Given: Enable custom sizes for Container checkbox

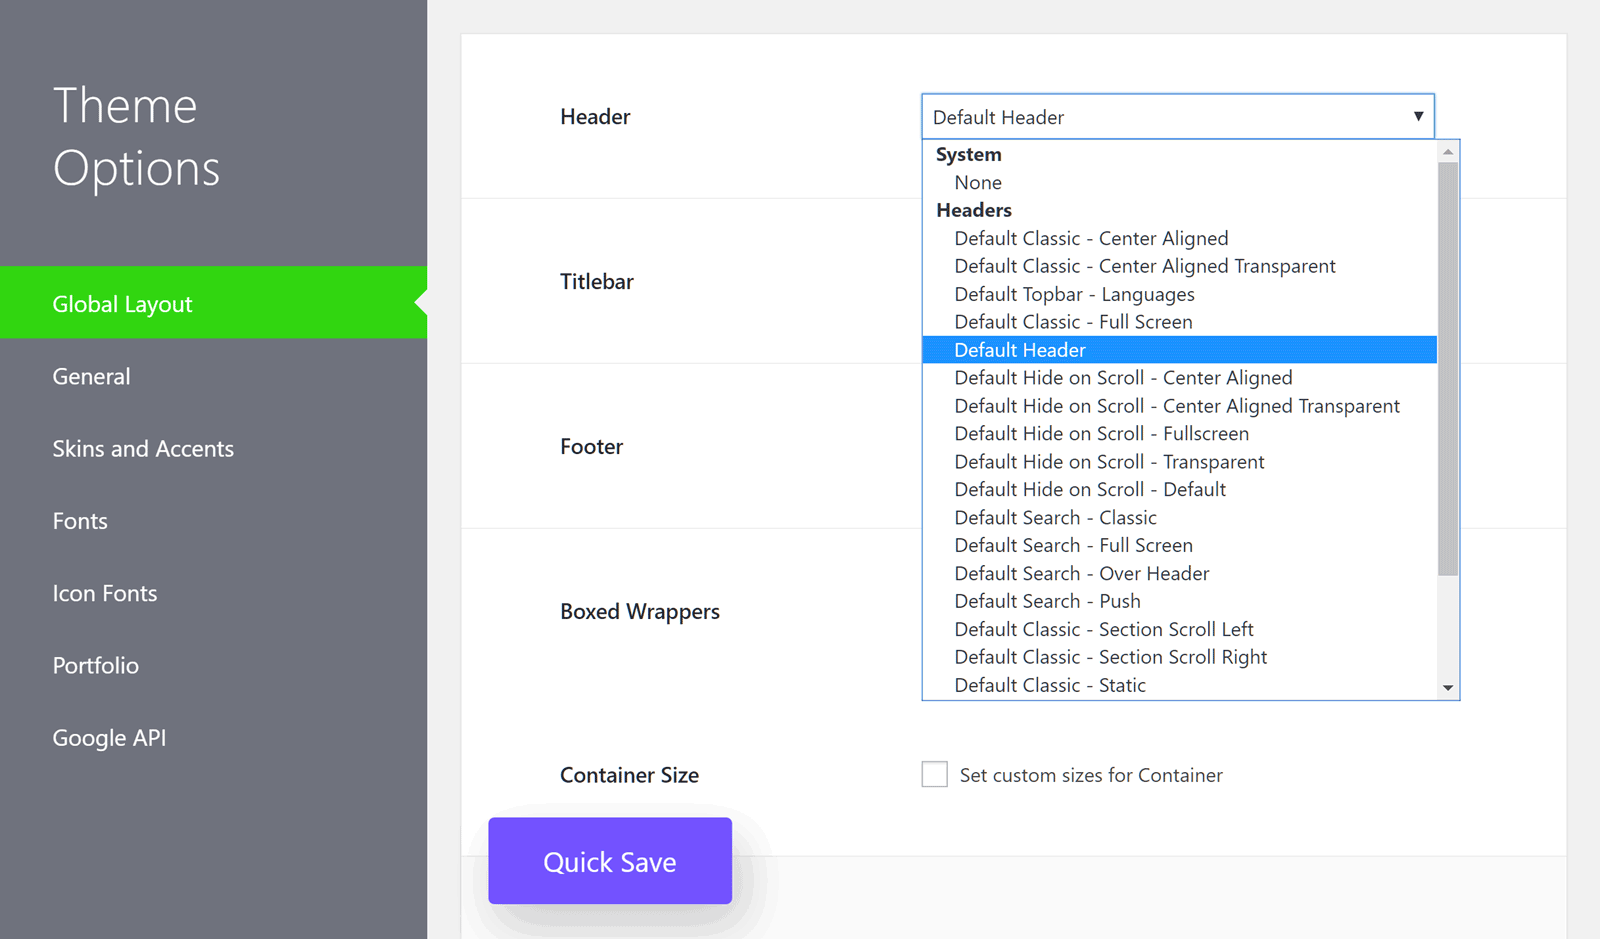Looking at the screenshot, I should [934, 775].
